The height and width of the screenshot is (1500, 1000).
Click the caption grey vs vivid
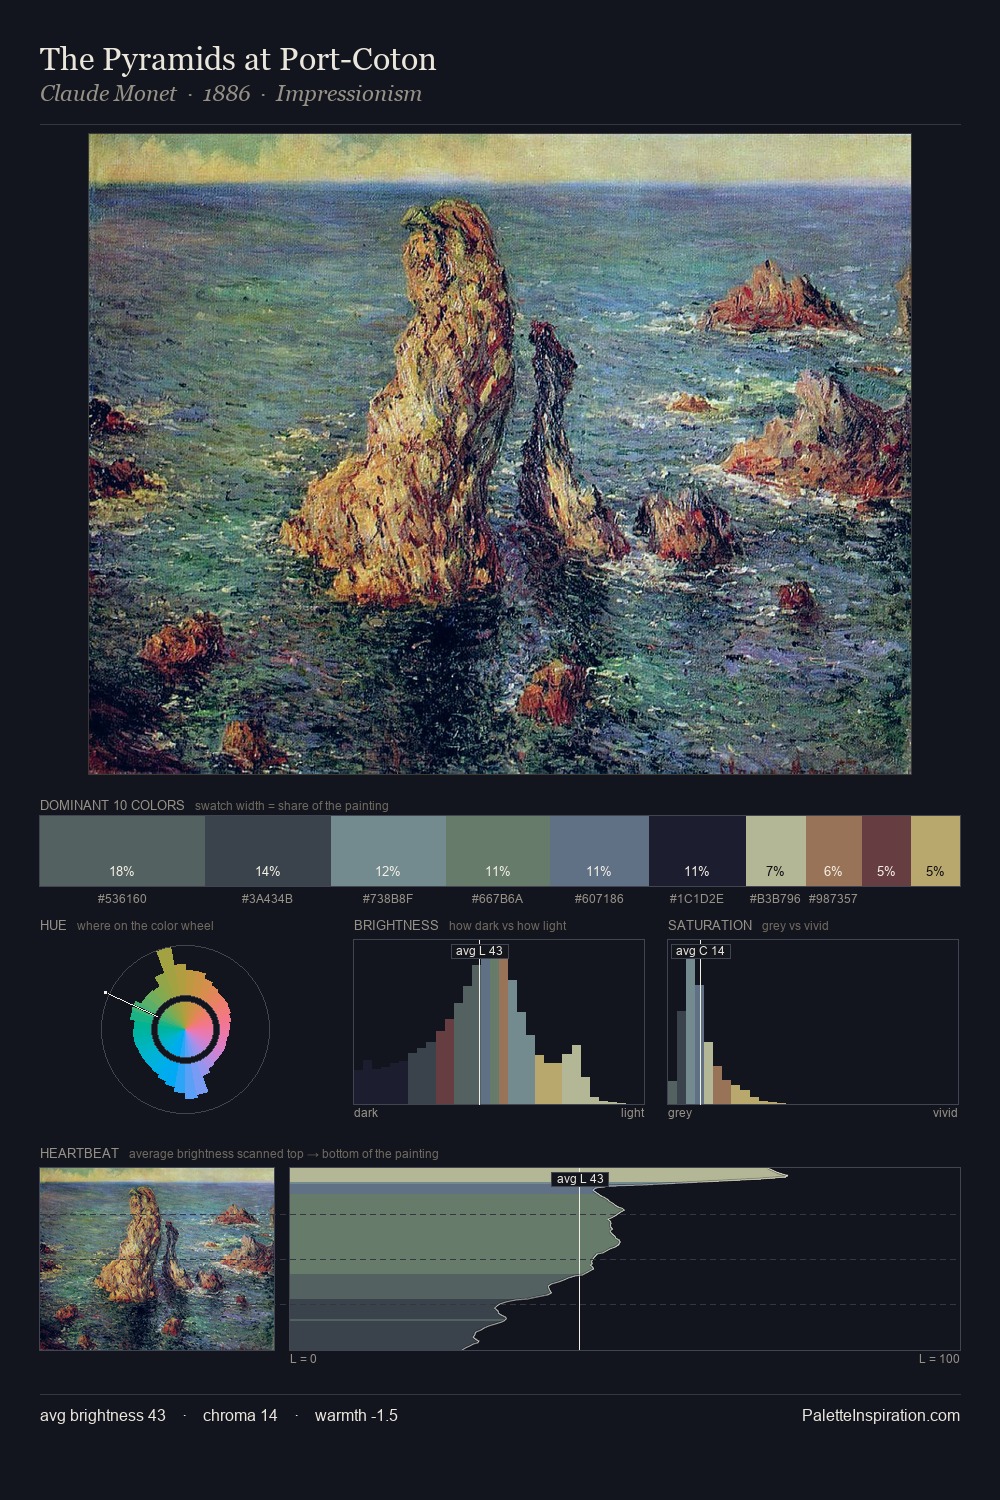coord(795,926)
